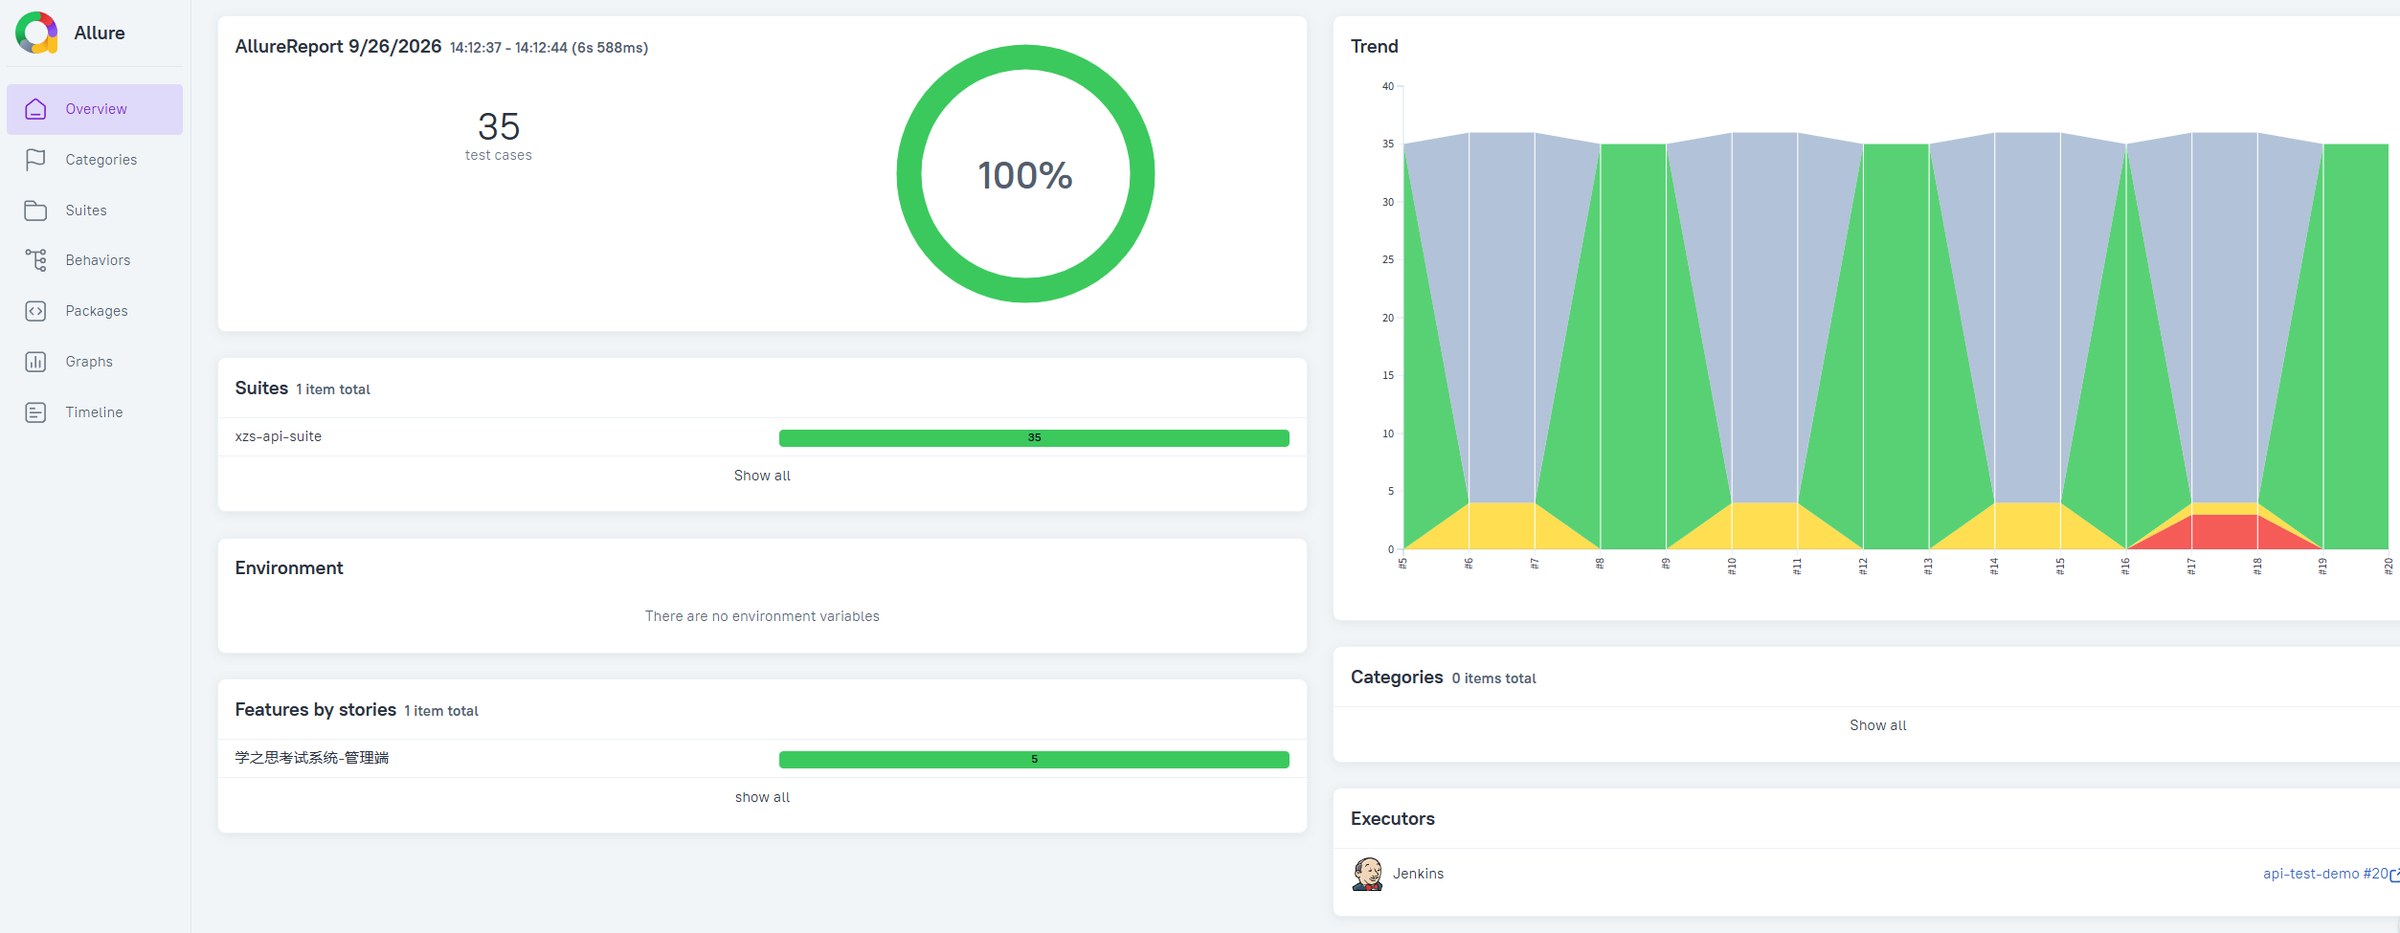The width and height of the screenshot is (2400, 933).
Task: Click the Overview home icon
Action: (x=36, y=109)
